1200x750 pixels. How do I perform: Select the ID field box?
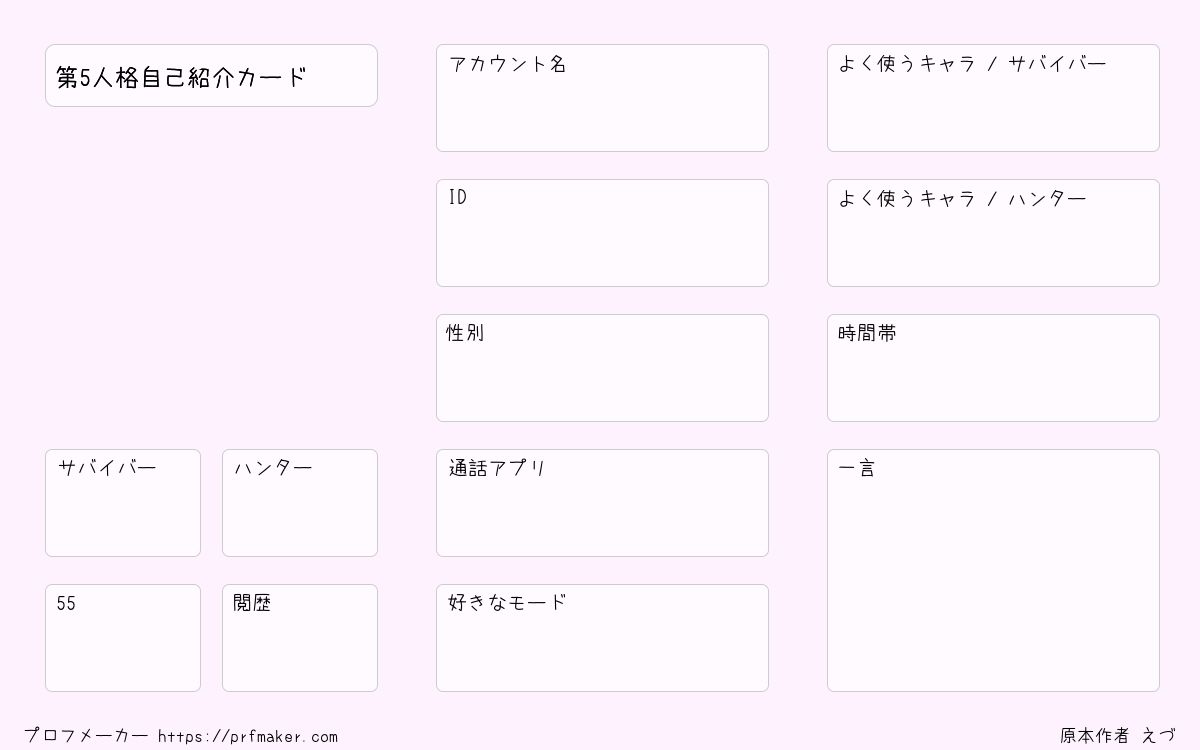pos(602,233)
